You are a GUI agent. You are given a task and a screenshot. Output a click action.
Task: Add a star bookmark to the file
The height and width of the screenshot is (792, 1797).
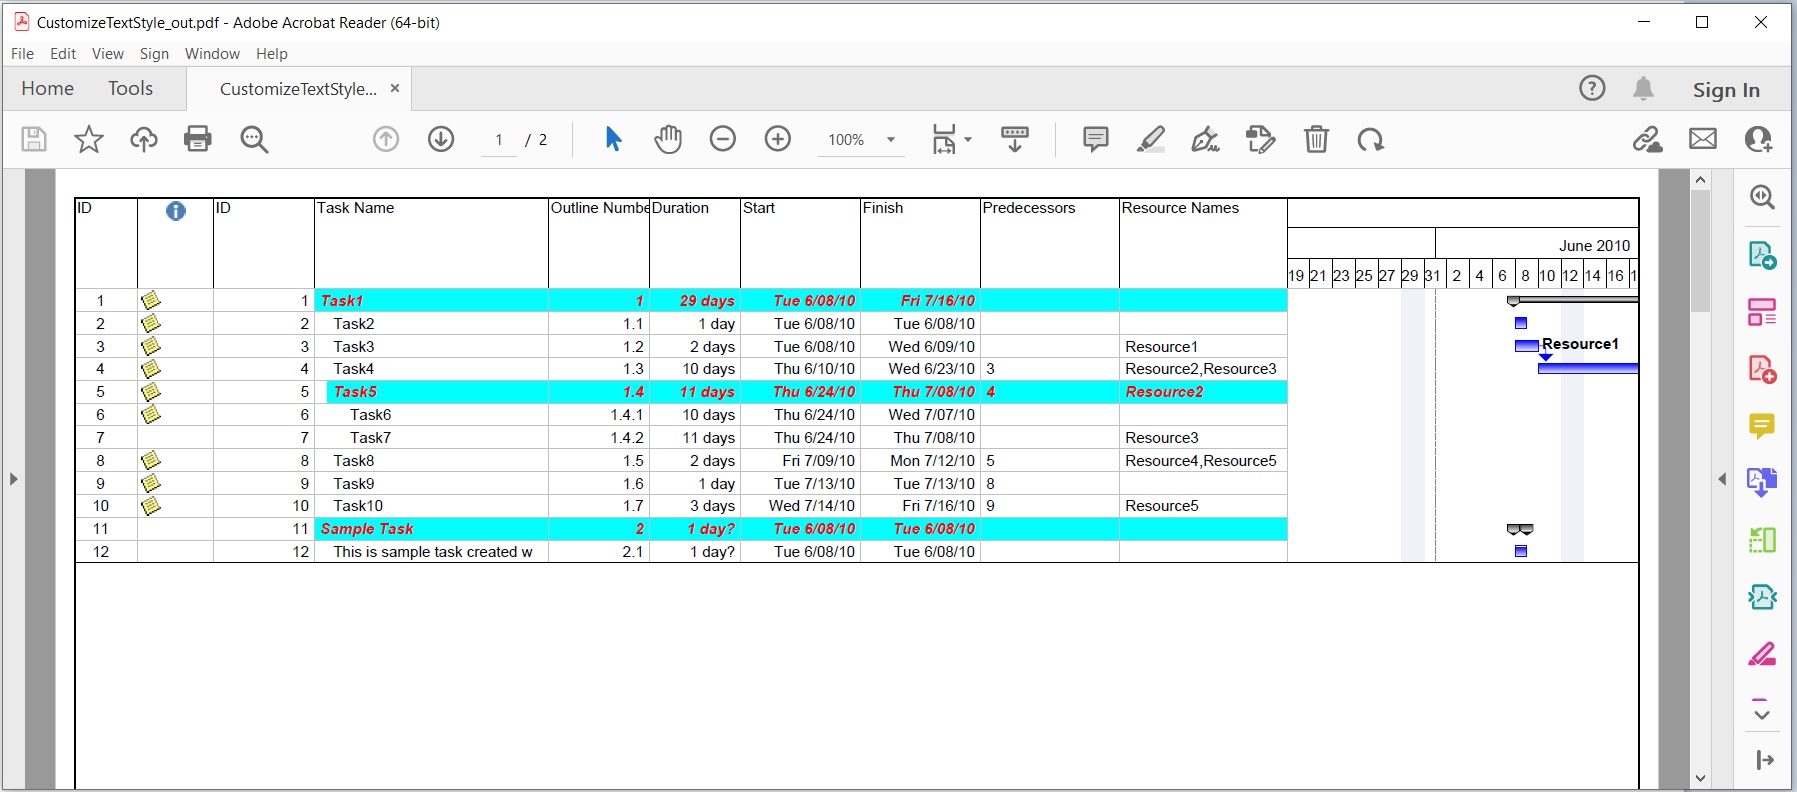[x=89, y=139]
